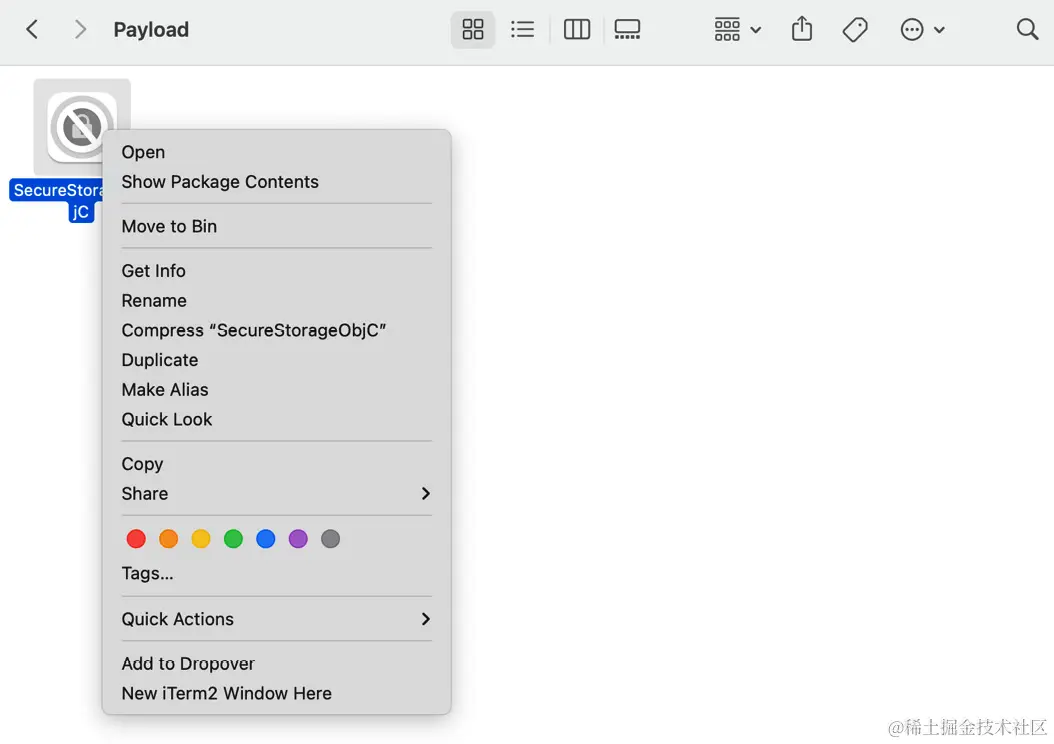Switch to icon grid view
This screenshot has width=1054, height=744.
click(473, 30)
